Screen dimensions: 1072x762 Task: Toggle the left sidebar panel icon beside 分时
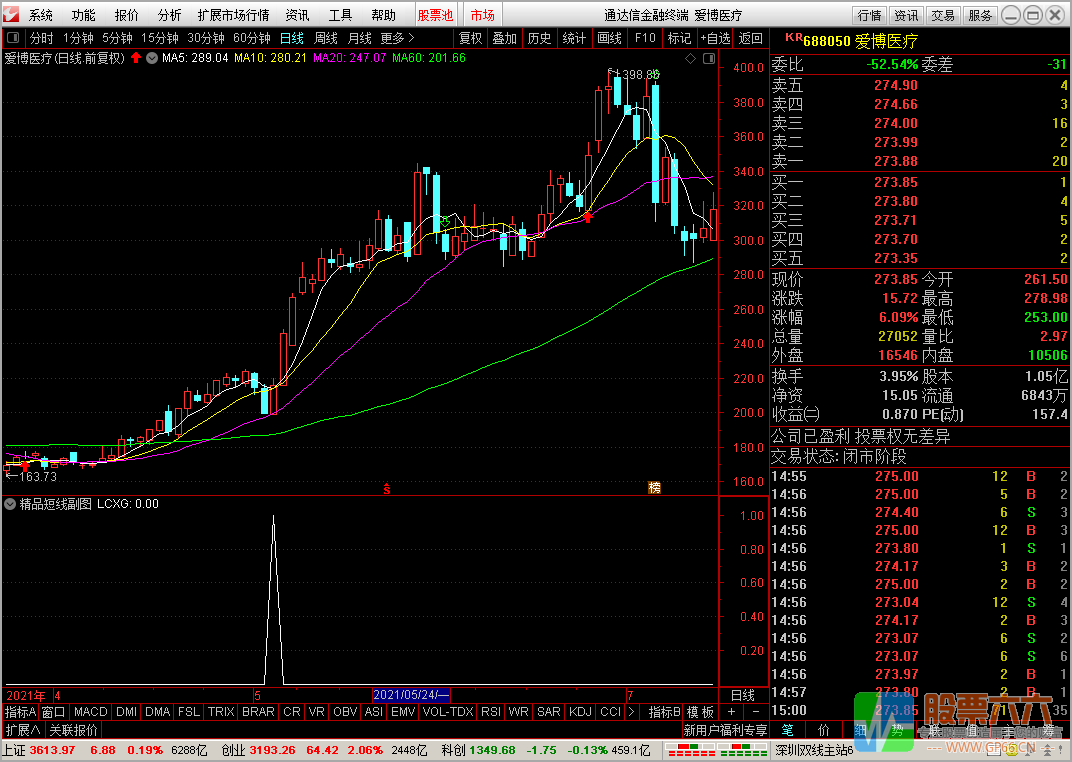13,38
